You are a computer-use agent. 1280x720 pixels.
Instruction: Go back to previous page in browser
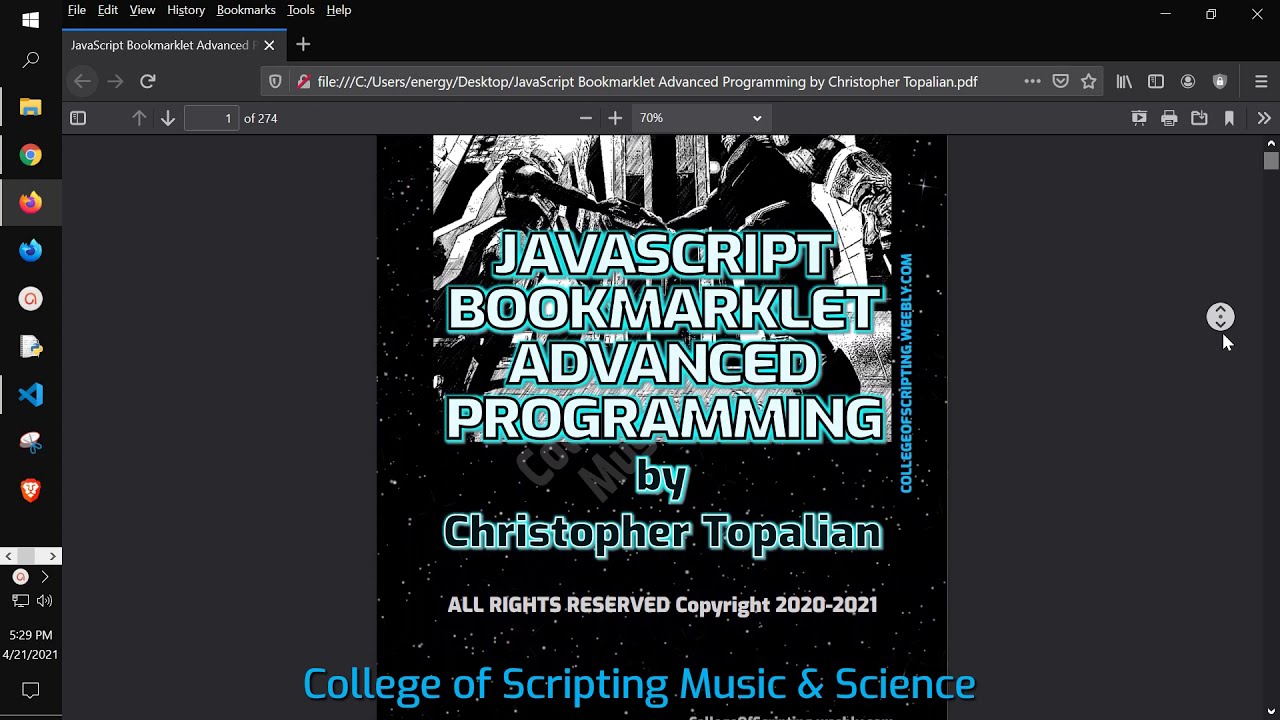click(x=83, y=81)
